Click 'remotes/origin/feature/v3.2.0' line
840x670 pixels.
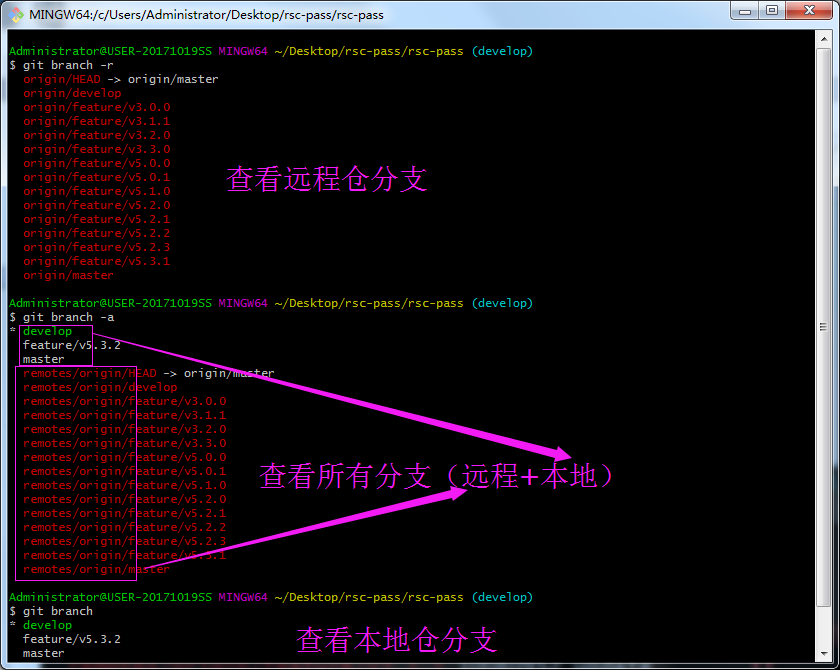pos(124,429)
